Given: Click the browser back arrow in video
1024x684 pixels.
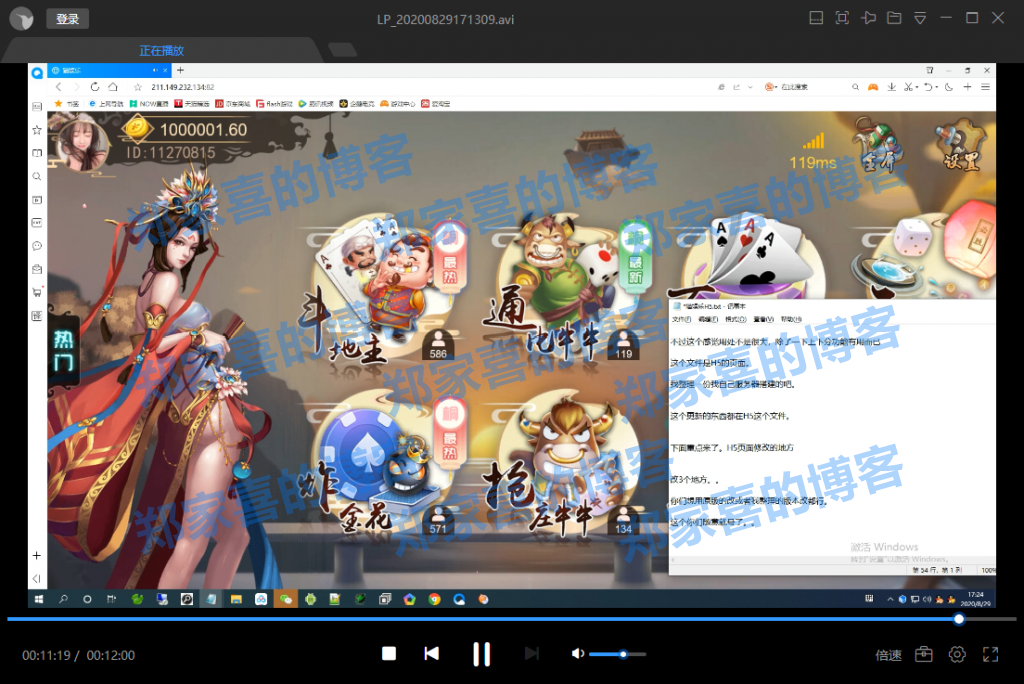Looking at the screenshot, I should 58,87.
